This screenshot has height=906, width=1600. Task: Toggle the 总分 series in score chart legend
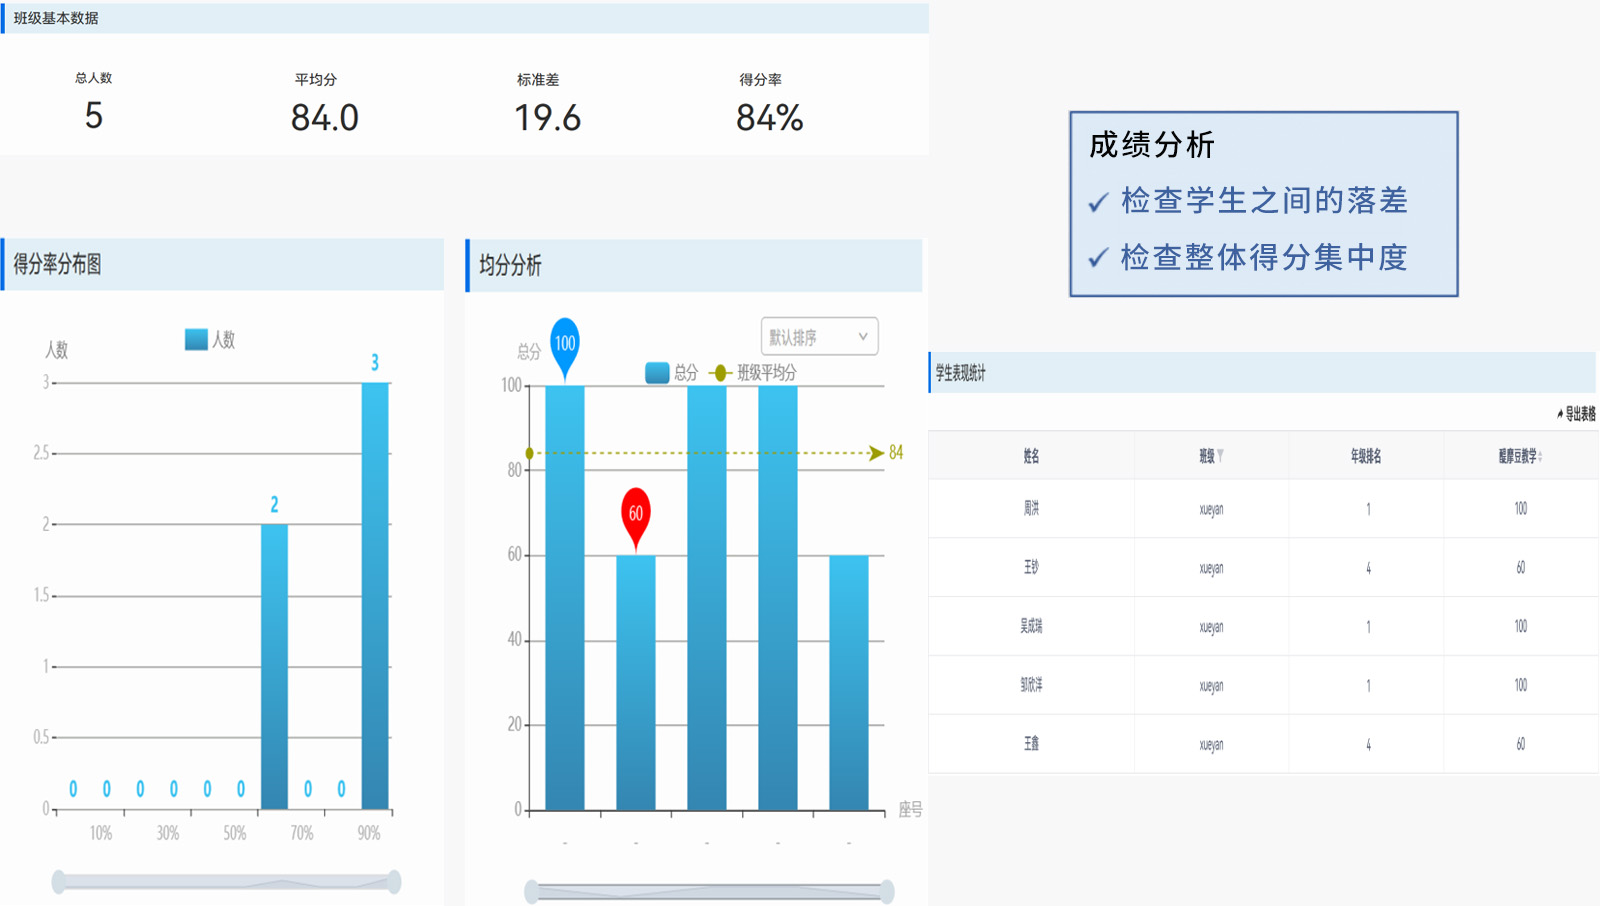[x=685, y=373]
